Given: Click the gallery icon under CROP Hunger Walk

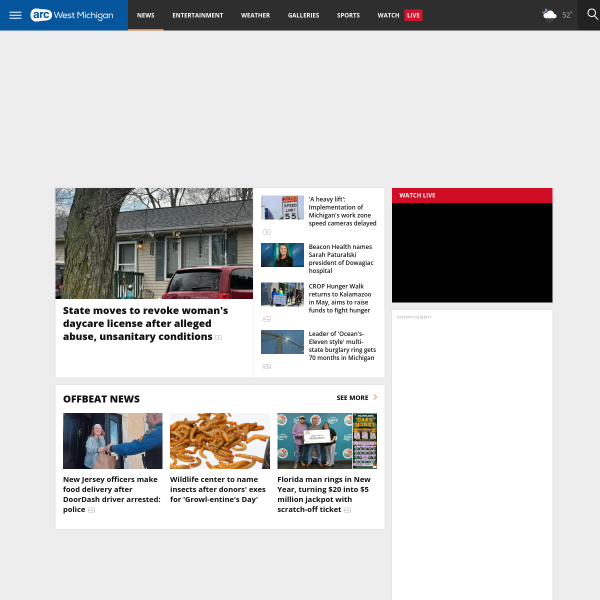Looking at the screenshot, I should coord(267,319).
